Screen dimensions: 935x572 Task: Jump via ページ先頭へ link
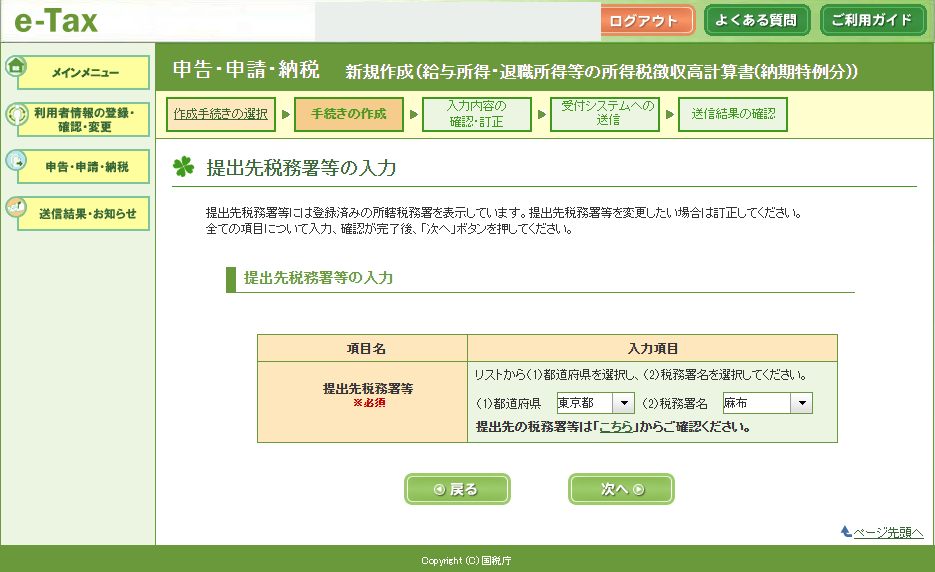[888, 532]
